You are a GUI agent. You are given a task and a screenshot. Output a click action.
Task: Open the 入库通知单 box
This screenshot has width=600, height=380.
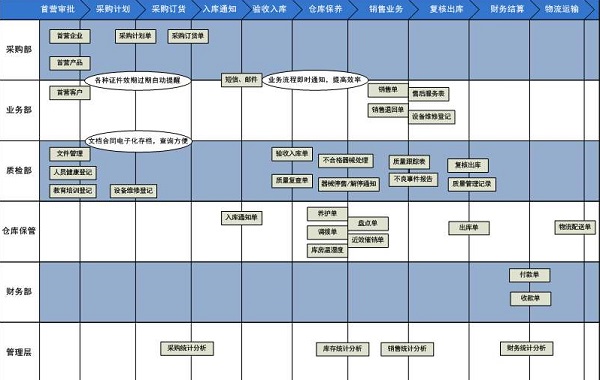[241, 218]
